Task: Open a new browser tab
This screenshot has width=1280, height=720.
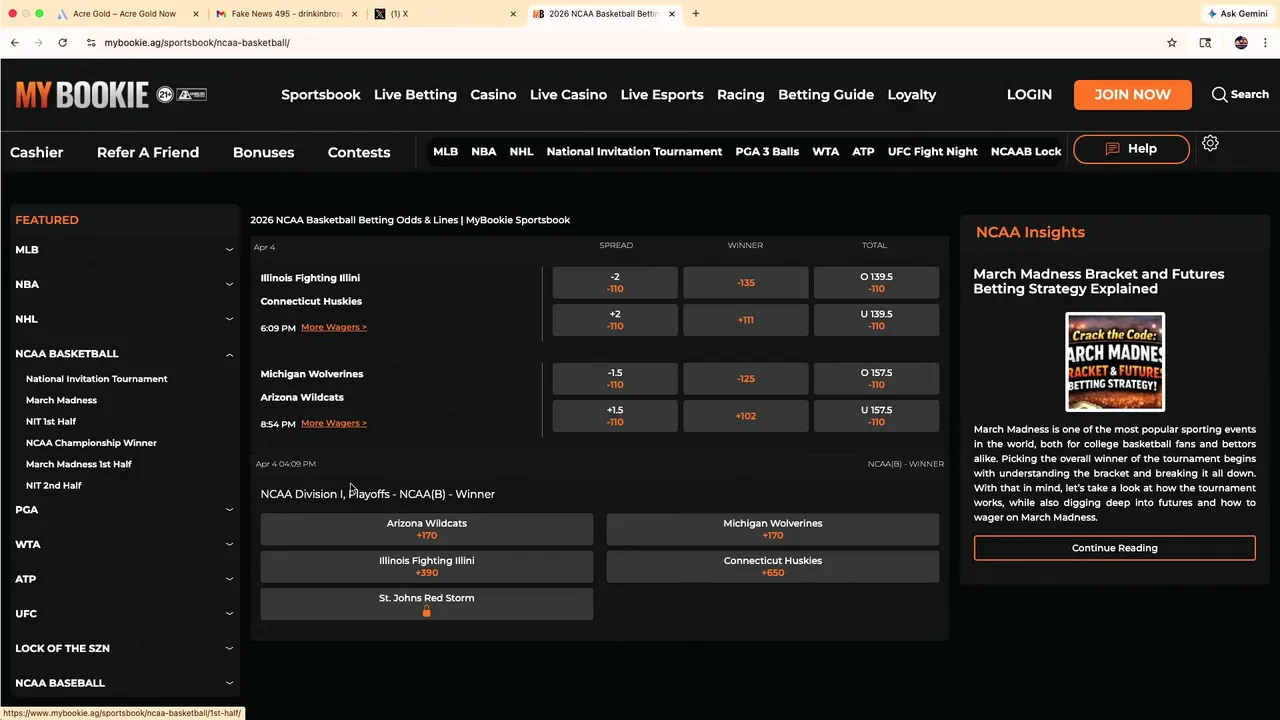Action: point(696,14)
